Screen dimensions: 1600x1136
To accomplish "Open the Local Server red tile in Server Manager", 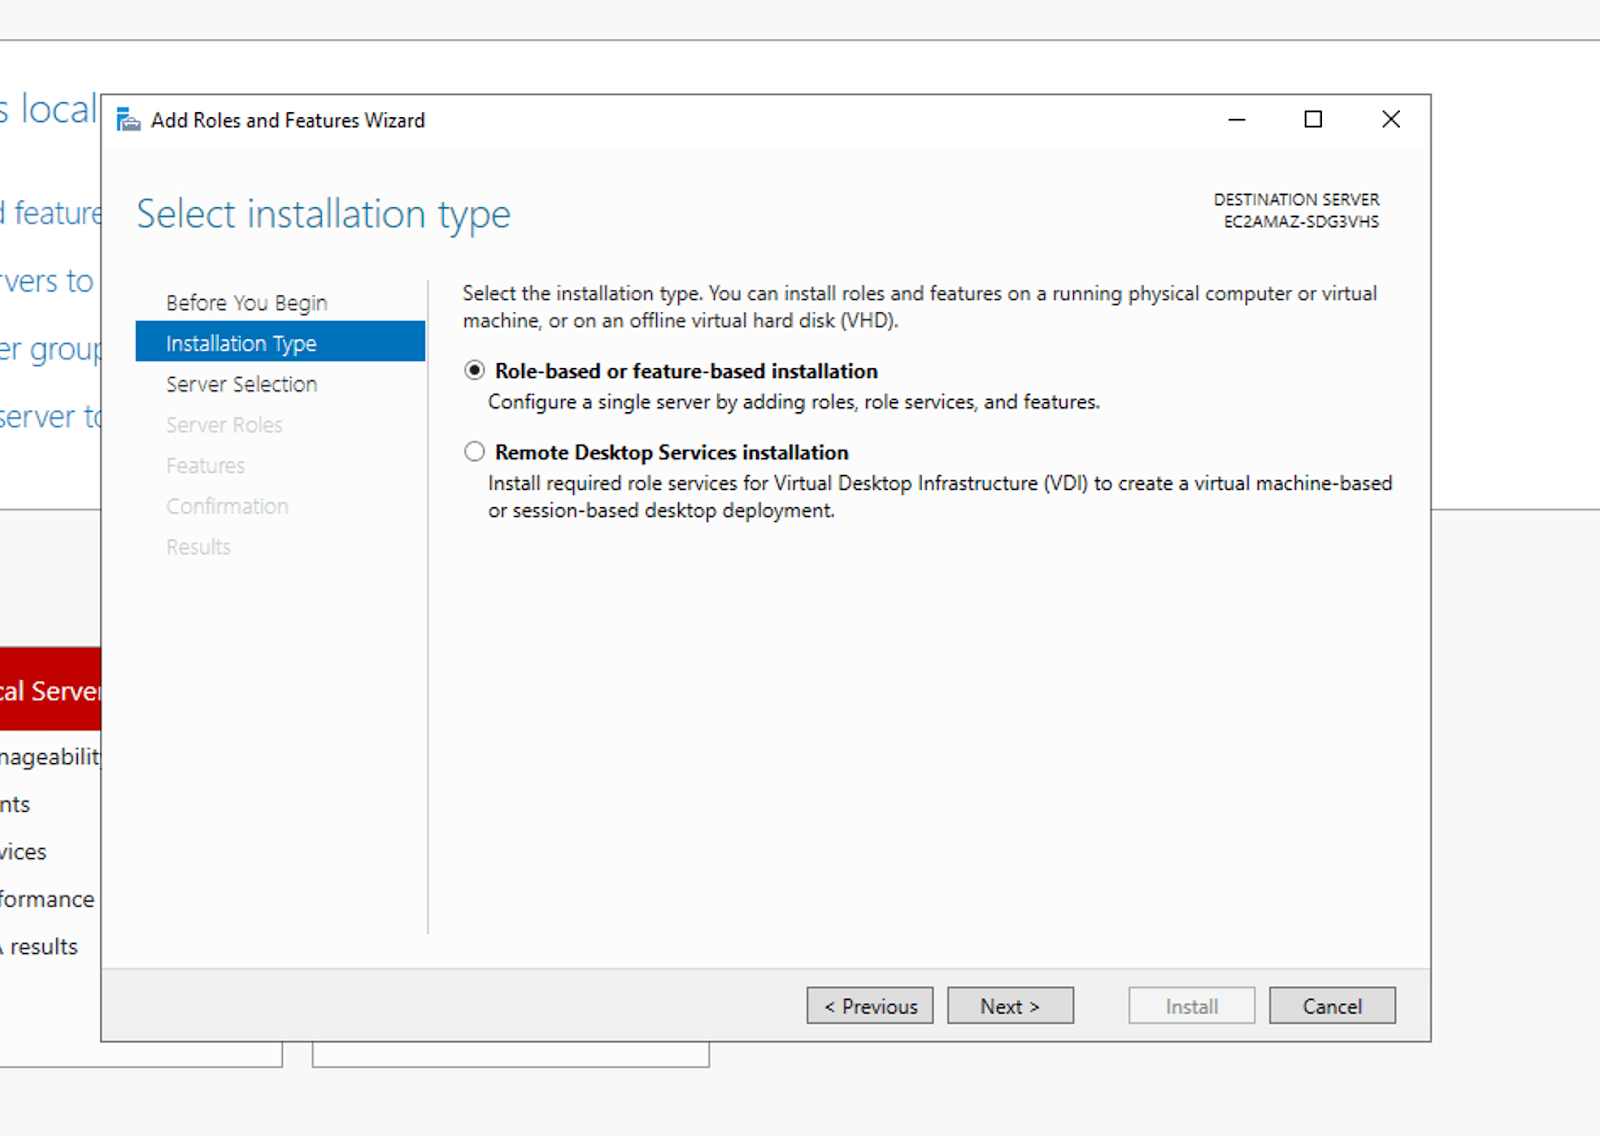I will coord(50,689).
